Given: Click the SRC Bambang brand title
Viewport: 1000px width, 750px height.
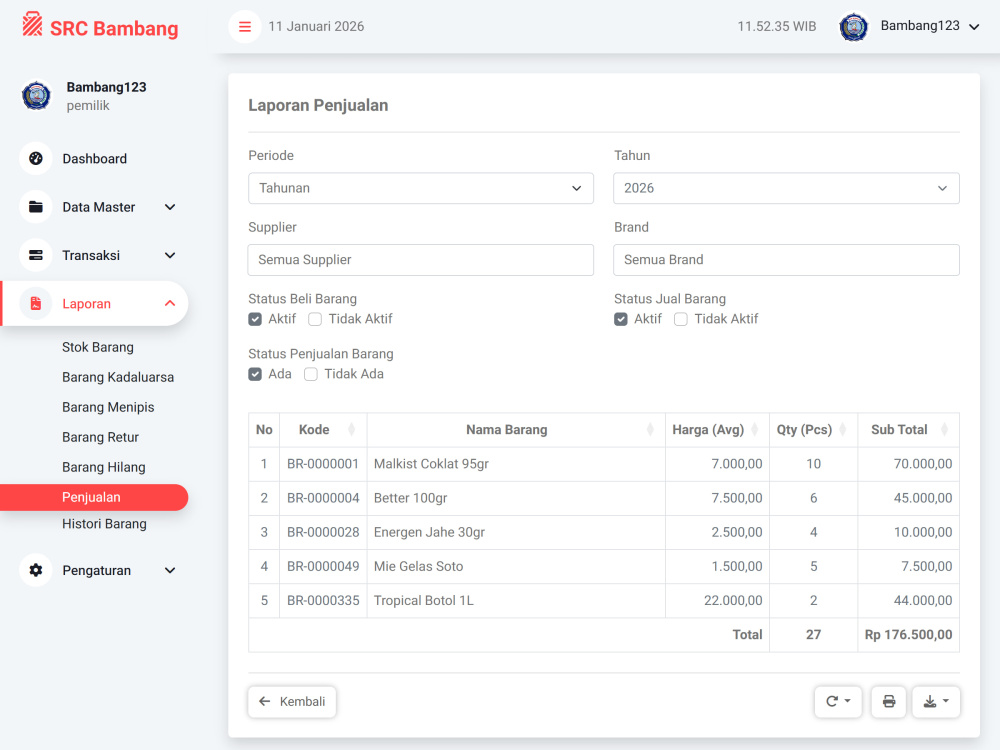Looking at the screenshot, I should (x=114, y=29).
